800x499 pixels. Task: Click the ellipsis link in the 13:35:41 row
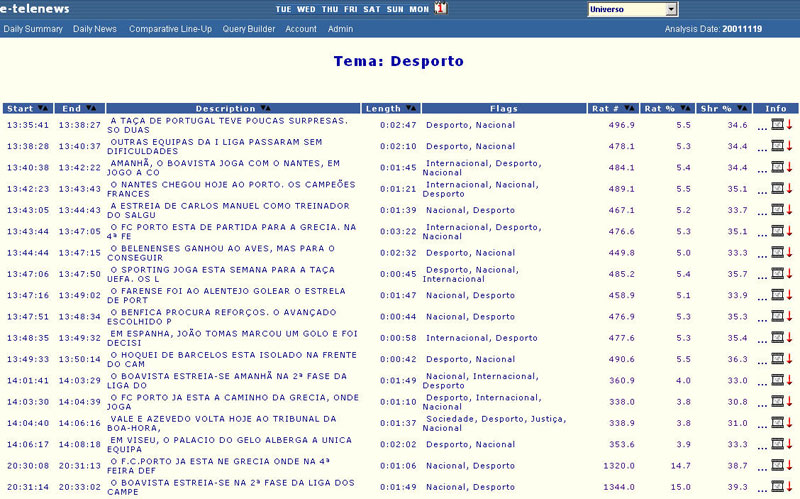[x=762, y=128]
